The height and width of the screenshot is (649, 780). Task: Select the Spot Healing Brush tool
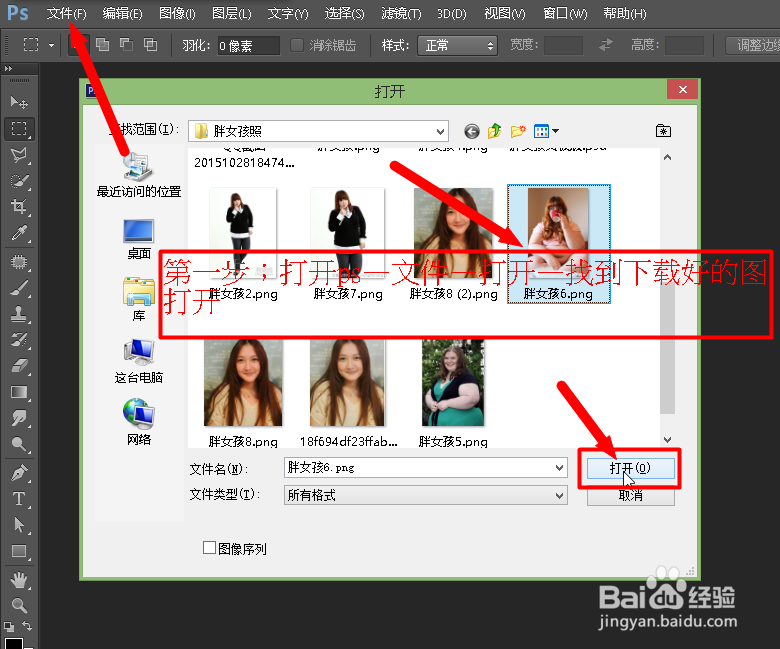19,262
